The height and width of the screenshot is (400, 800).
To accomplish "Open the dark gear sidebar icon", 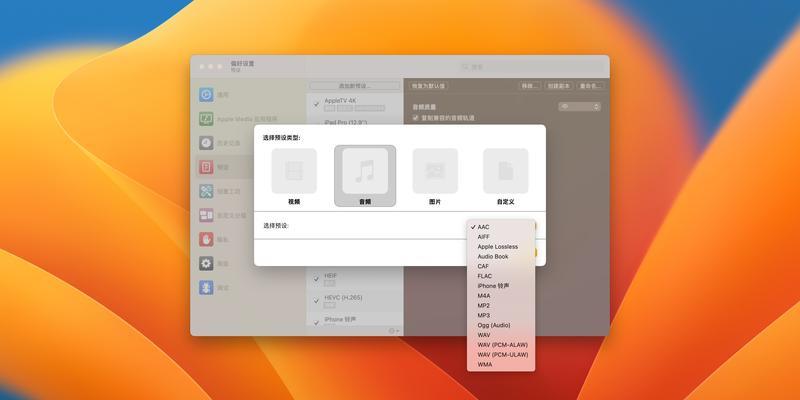I will pyautogui.click(x=206, y=263).
